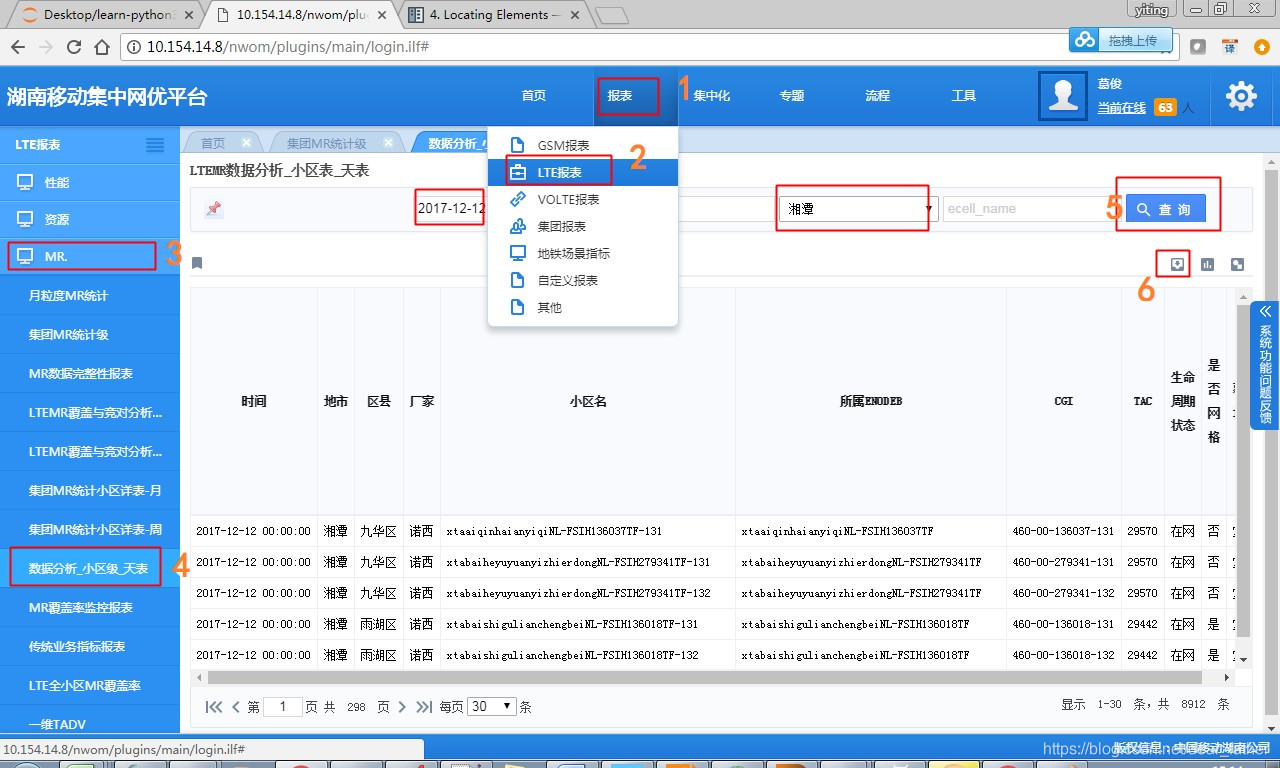
Task: Open the 集中化 top navigation menu
Action: pos(711,96)
